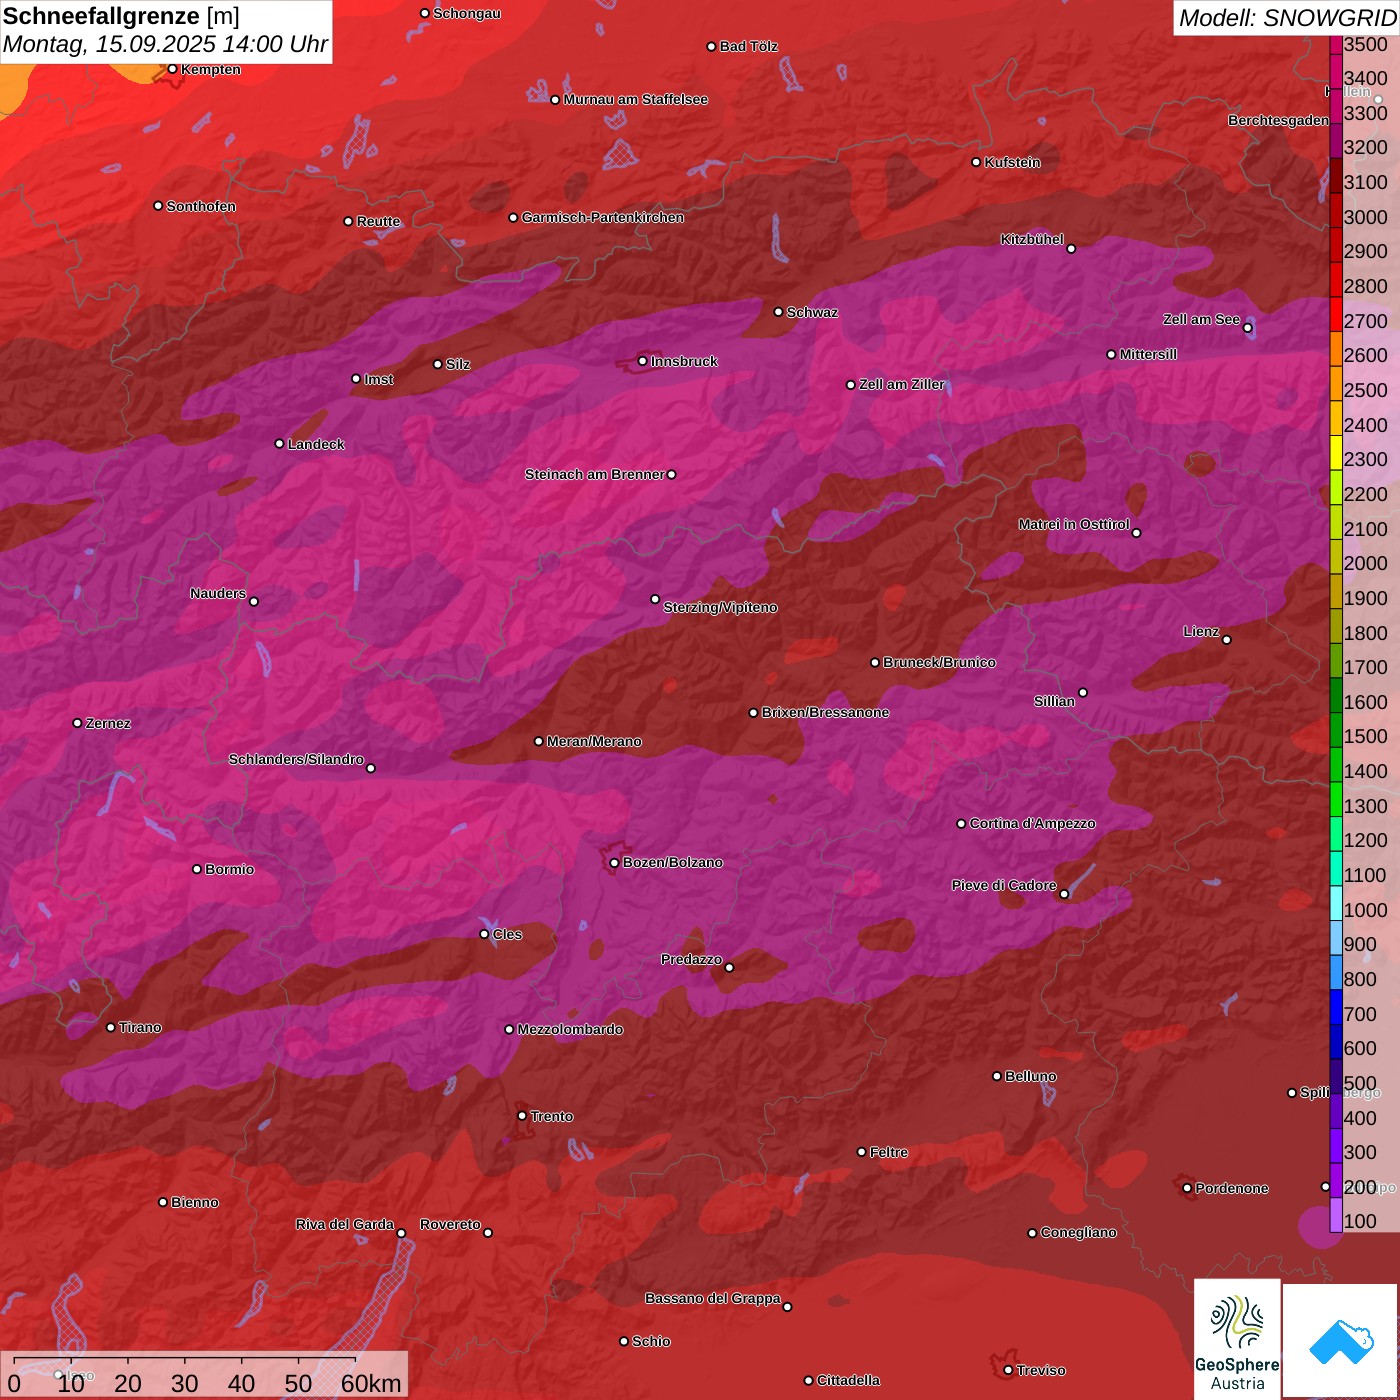
Task: Click the Brixen/Bressanone label
Action: (825, 712)
